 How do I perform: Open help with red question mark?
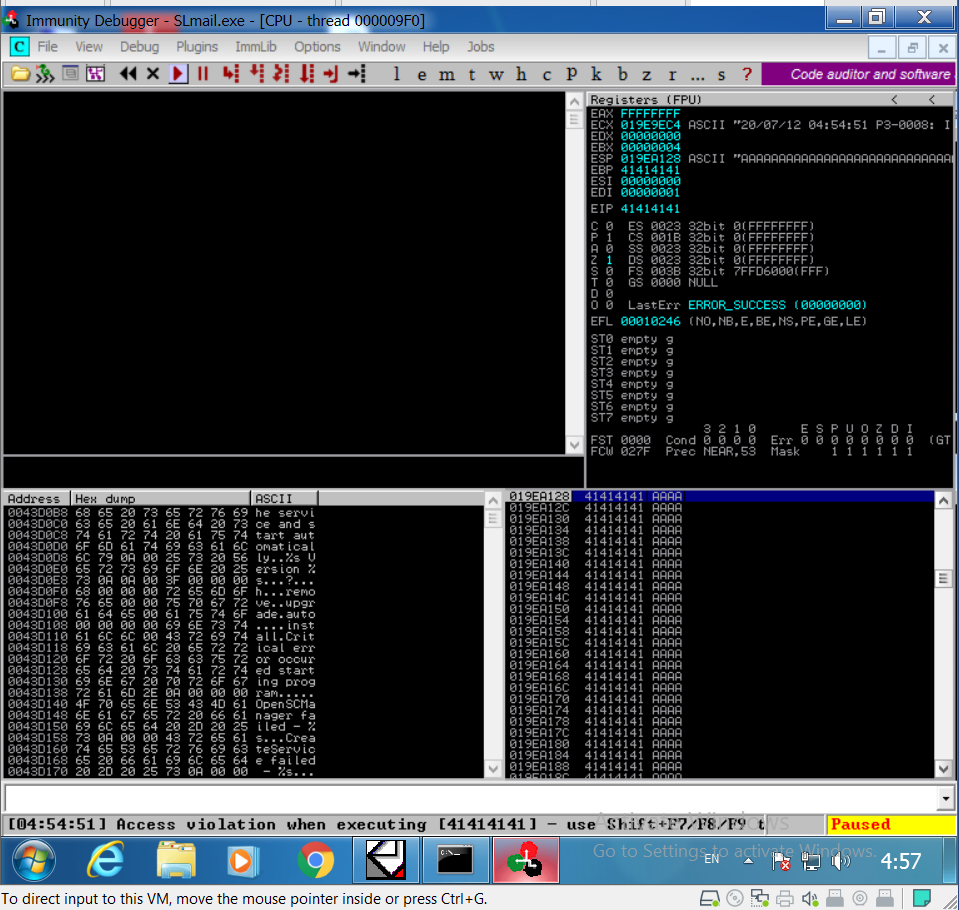(x=747, y=74)
